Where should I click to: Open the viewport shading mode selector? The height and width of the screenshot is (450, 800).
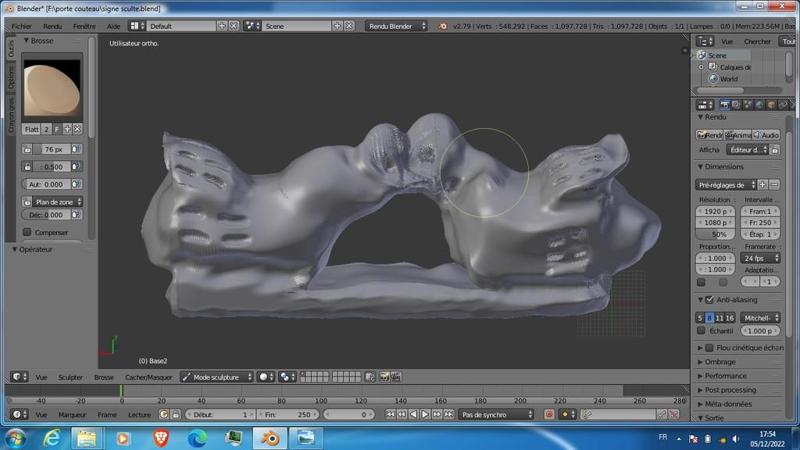tap(266, 377)
